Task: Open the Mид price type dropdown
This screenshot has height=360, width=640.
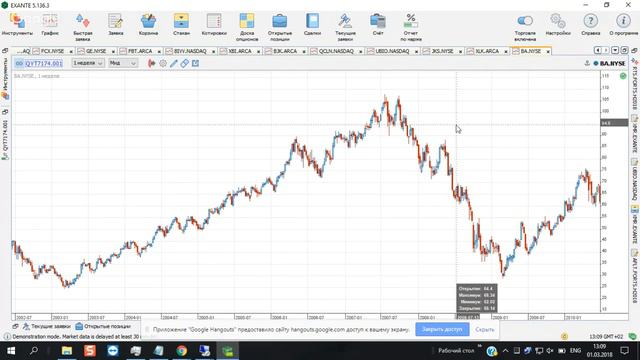Action: [122, 63]
